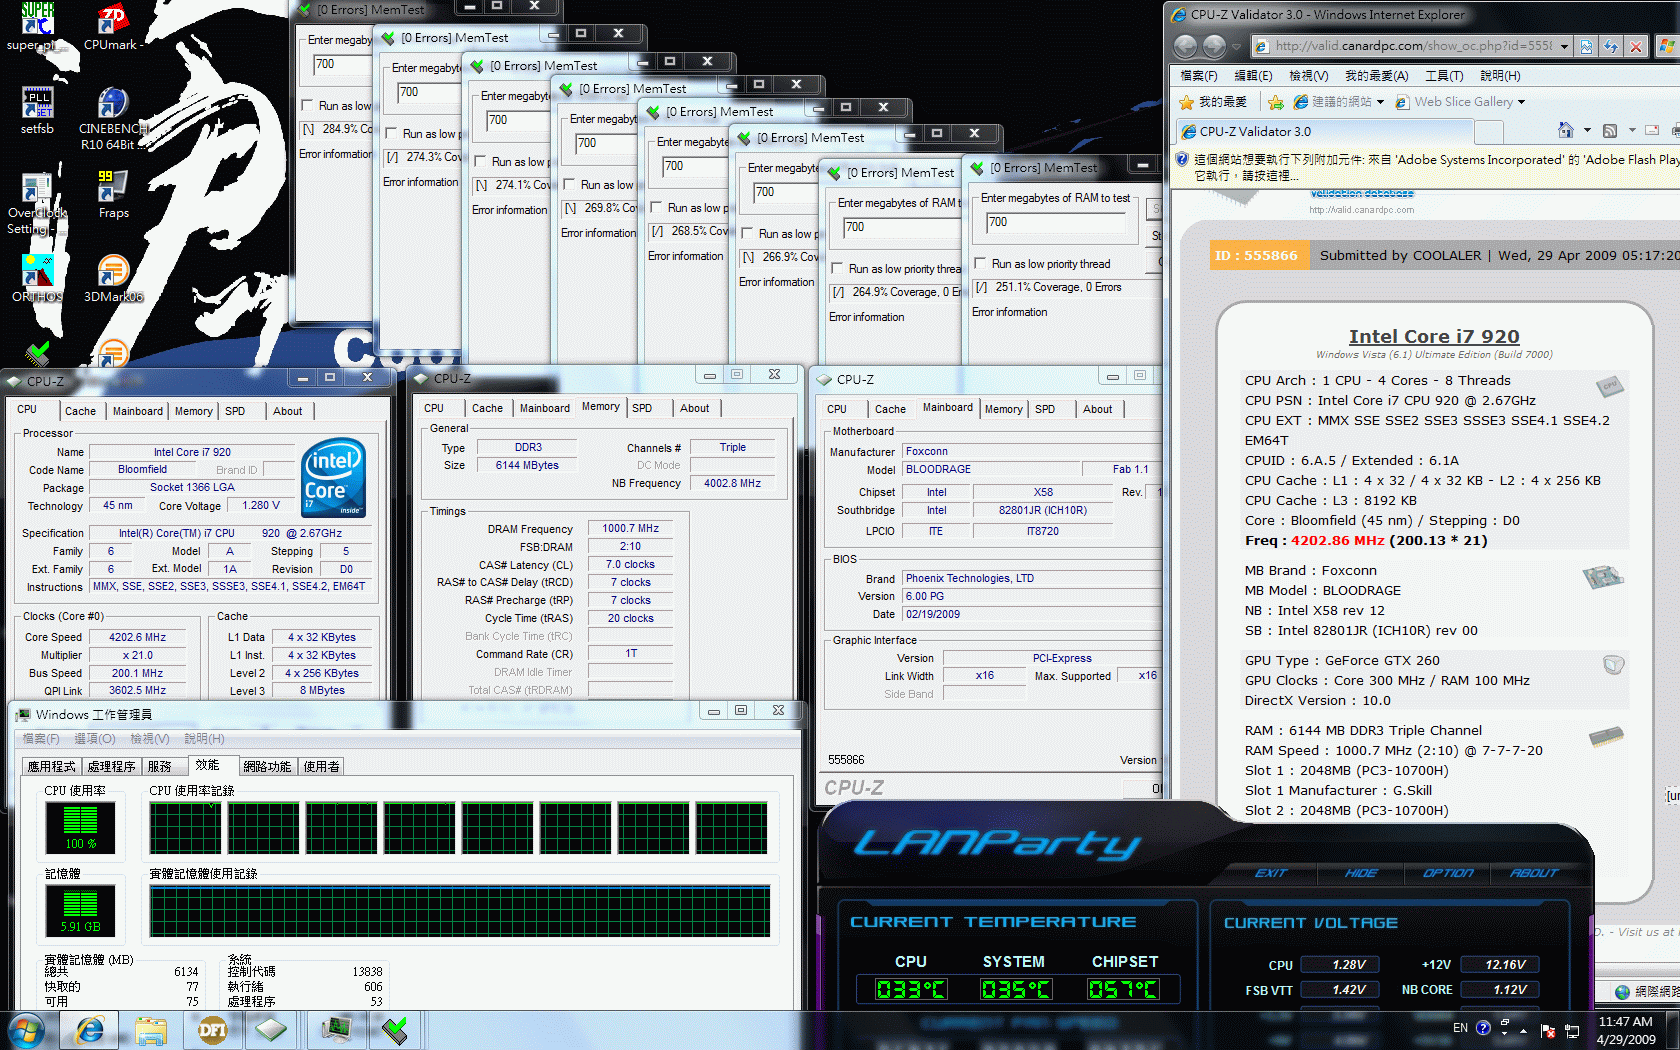Click ABOUT button in LANParty panel
Viewport: 1680px width, 1050px height.
tap(1534, 873)
